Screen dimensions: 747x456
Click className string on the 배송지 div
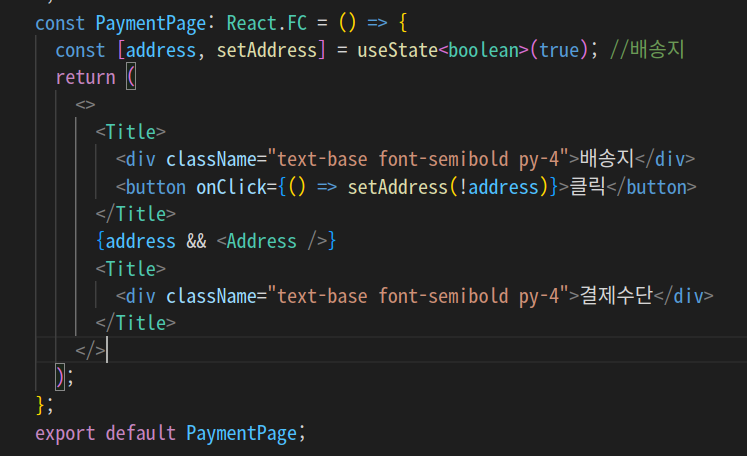(x=418, y=159)
